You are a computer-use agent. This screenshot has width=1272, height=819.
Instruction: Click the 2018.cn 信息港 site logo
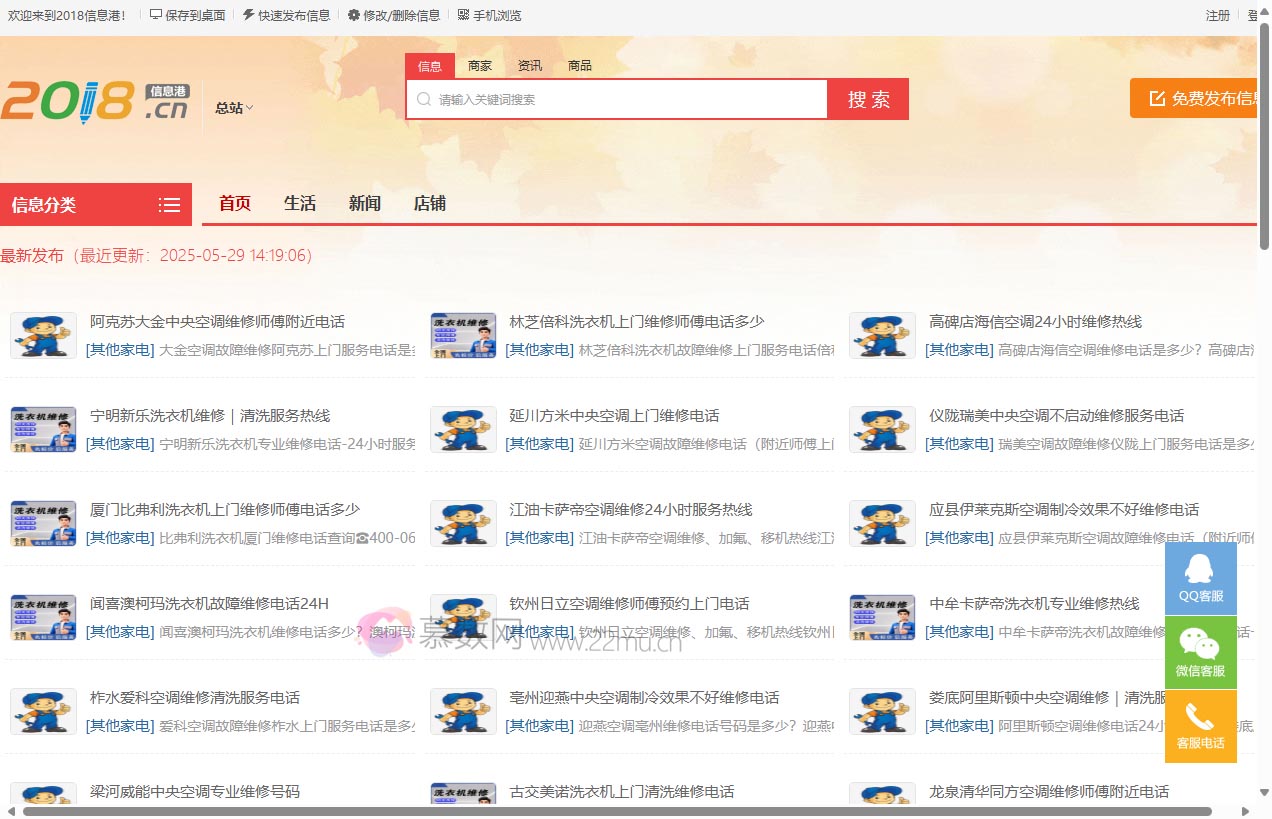95,102
